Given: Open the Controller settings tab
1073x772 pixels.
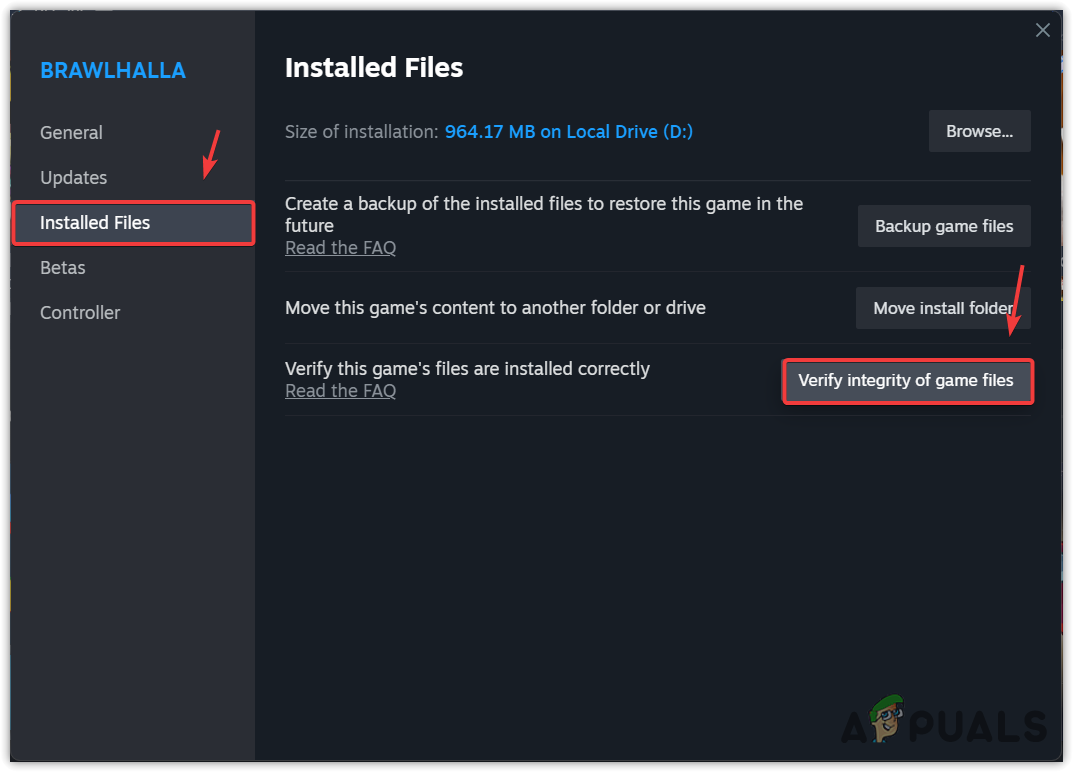Looking at the screenshot, I should [80, 313].
